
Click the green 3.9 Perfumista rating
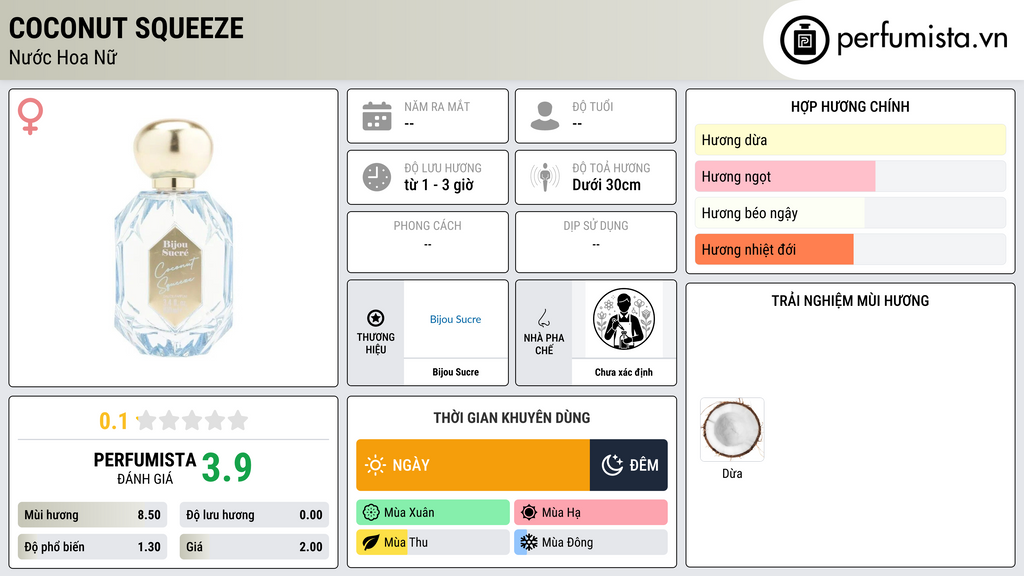tap(226, 468)
